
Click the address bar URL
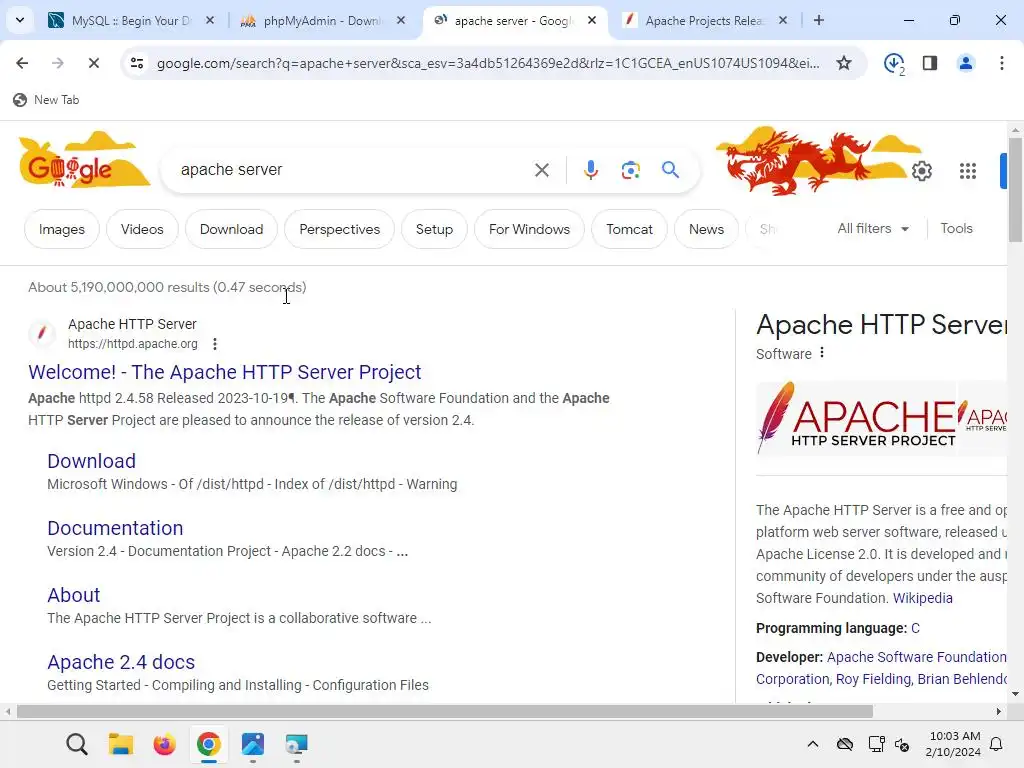tap(488, 63)
